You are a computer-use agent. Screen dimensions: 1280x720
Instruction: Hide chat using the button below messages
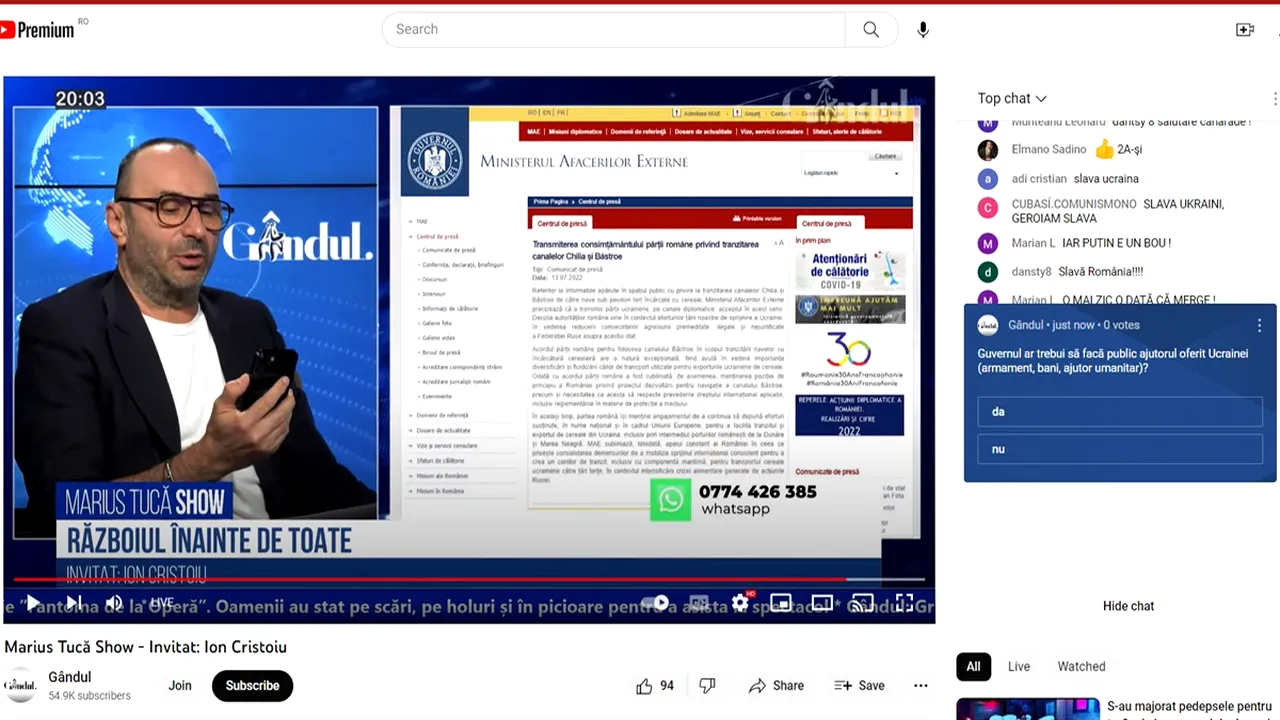pyautogui.click(x=1128, y=606)
